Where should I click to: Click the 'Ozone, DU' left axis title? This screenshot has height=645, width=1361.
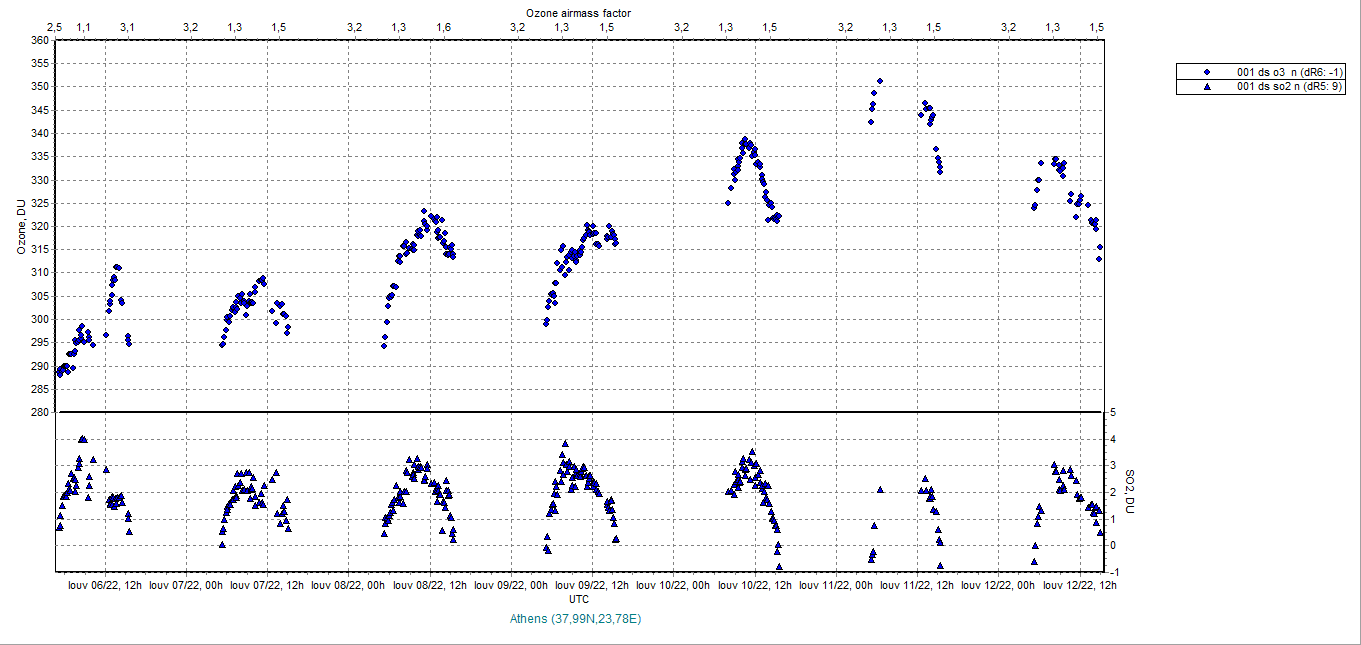pos(20,226)
